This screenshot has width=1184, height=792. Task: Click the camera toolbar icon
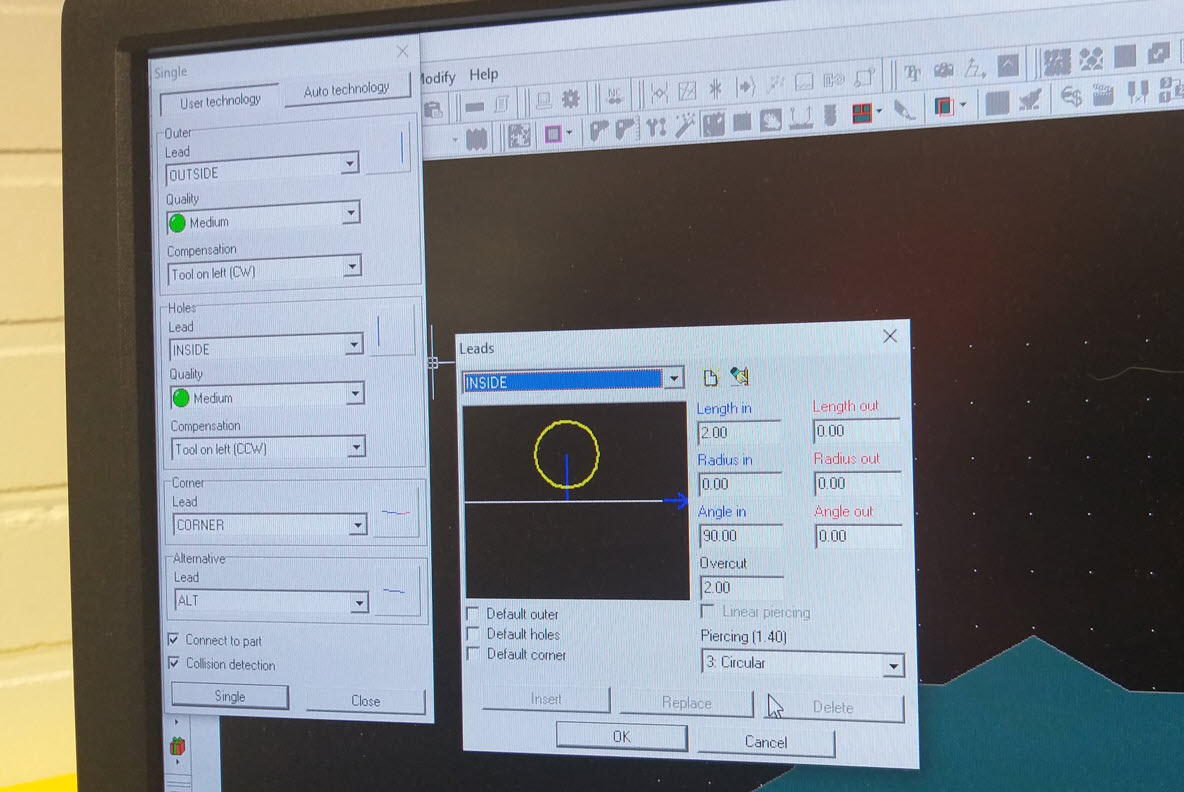(944, 71)
